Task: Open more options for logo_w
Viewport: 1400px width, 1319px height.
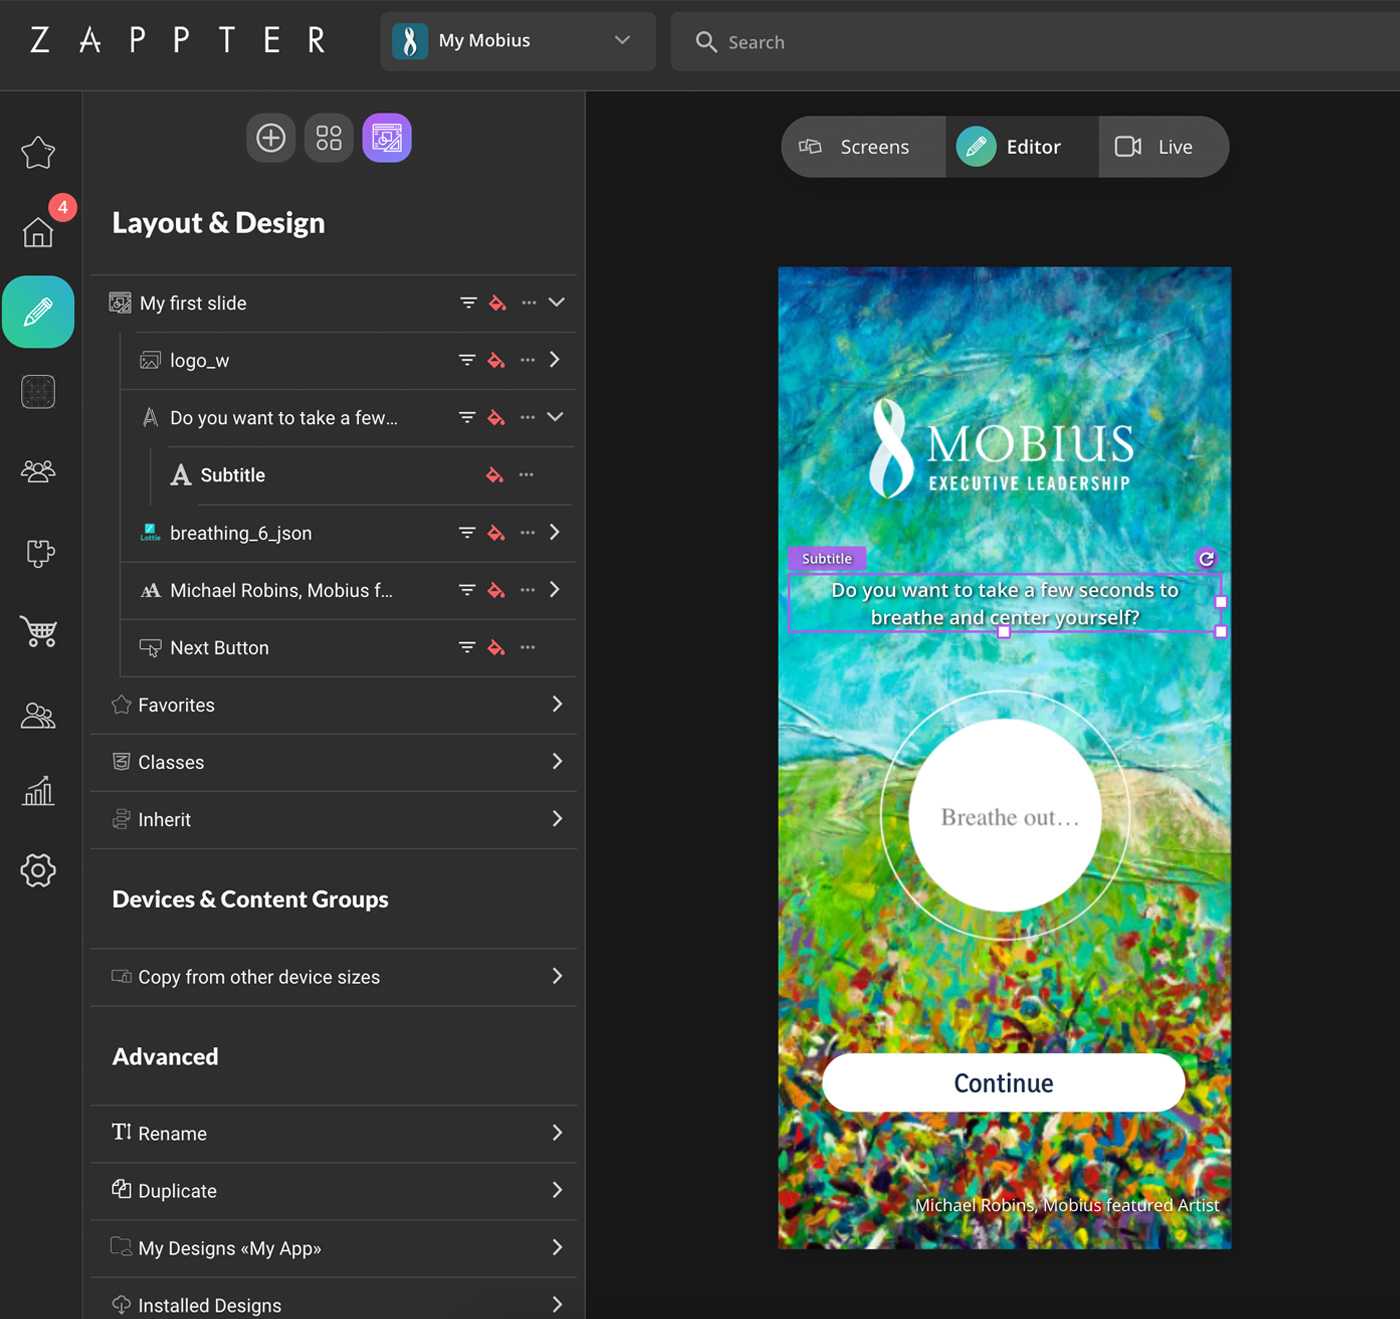Action: coord(528,360)
